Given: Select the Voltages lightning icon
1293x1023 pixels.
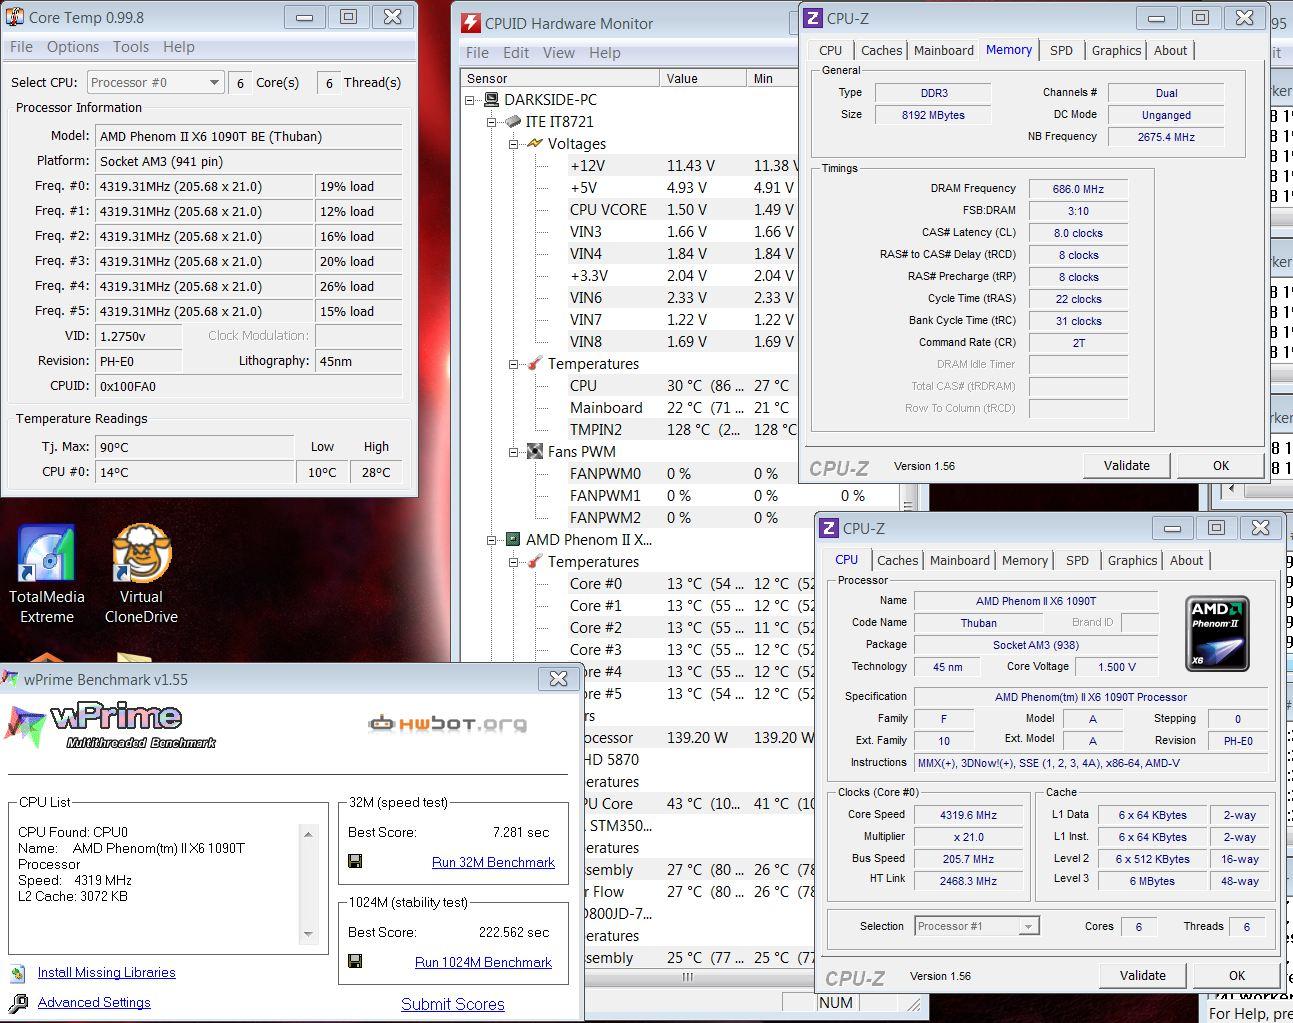Looking at the screenshot, I should pyautogui.click(x=535, y=144).
